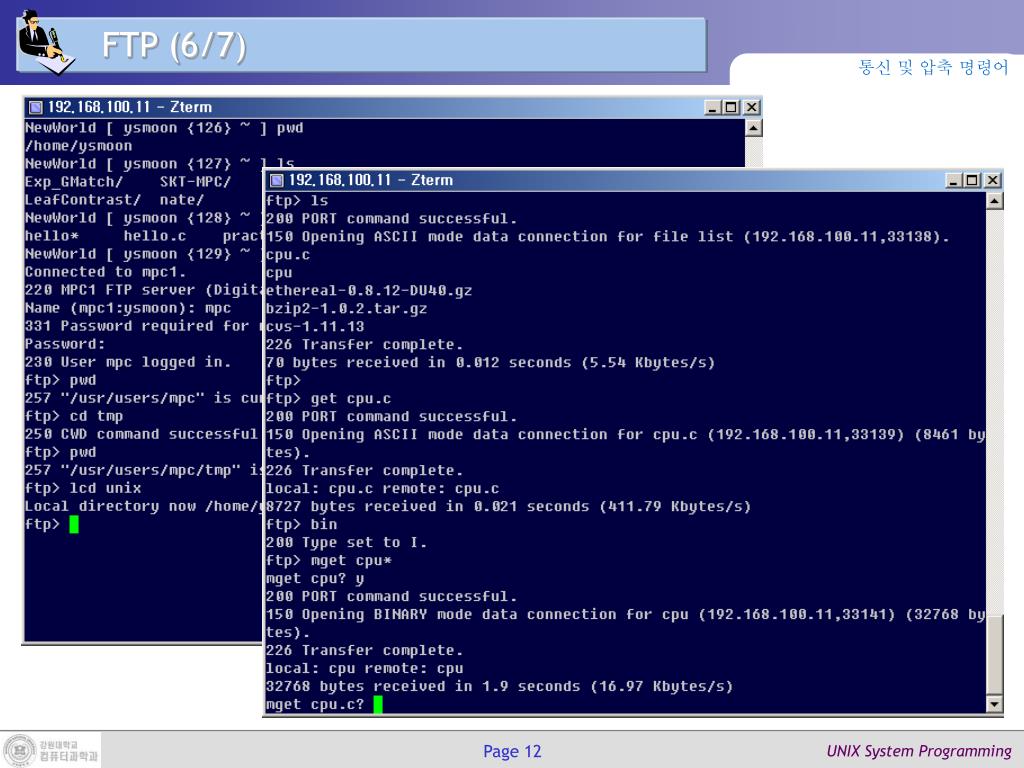Click the front Zterm window title bar icon
Screen dimensions: 1024x768
[x=277, y=180]
